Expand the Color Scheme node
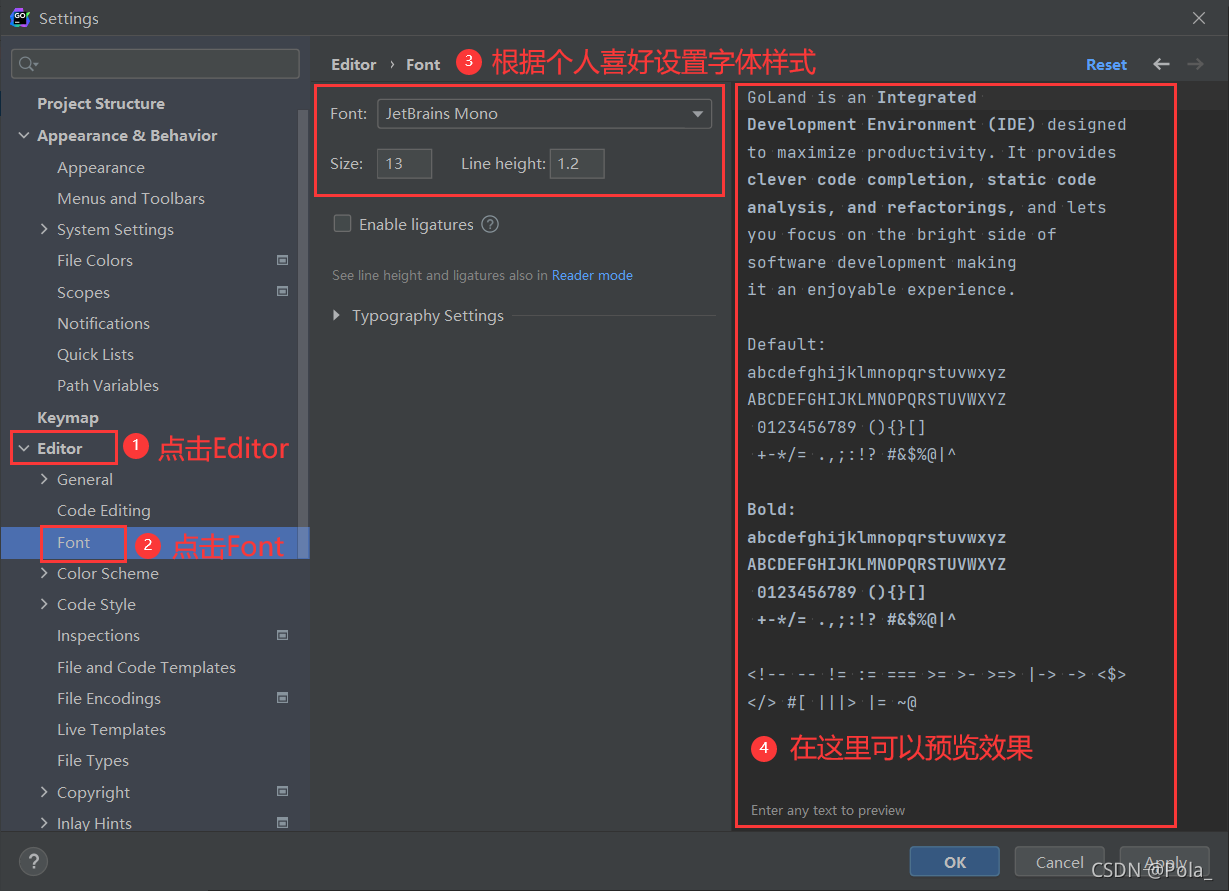1229x891 pixels. [x=44, y=573]
